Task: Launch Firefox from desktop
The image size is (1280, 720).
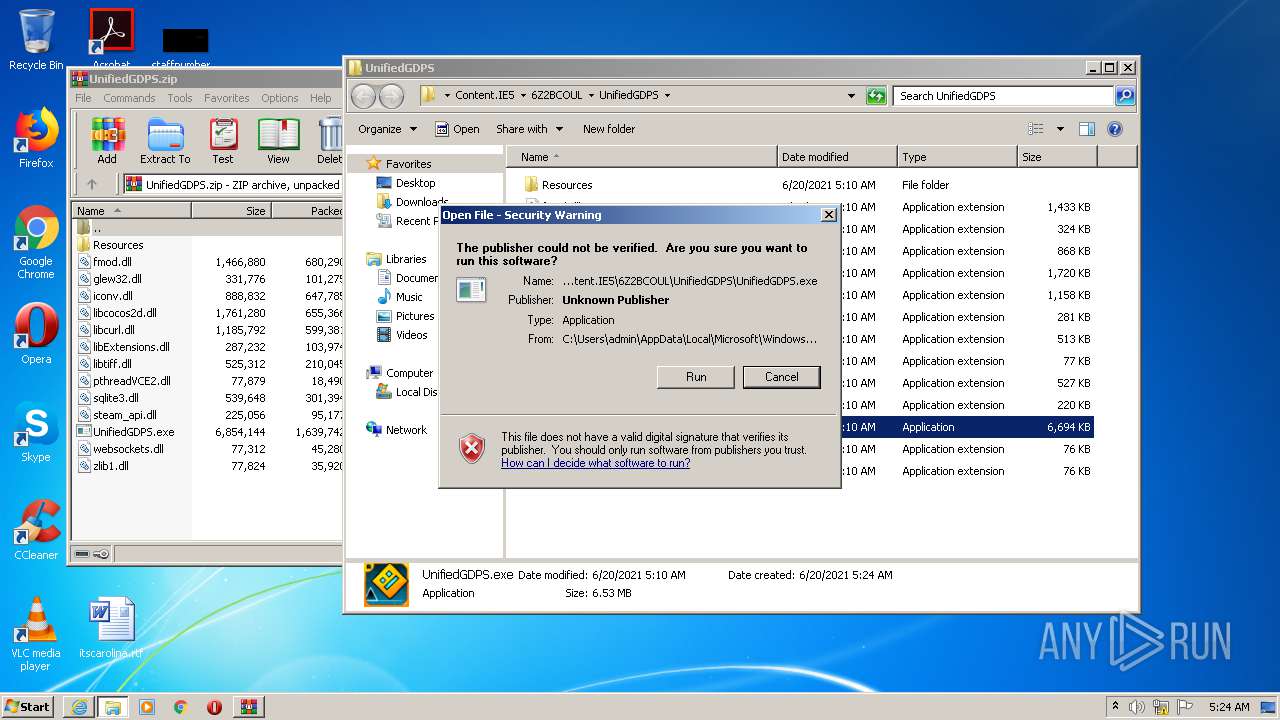Action: click(36, 138)
